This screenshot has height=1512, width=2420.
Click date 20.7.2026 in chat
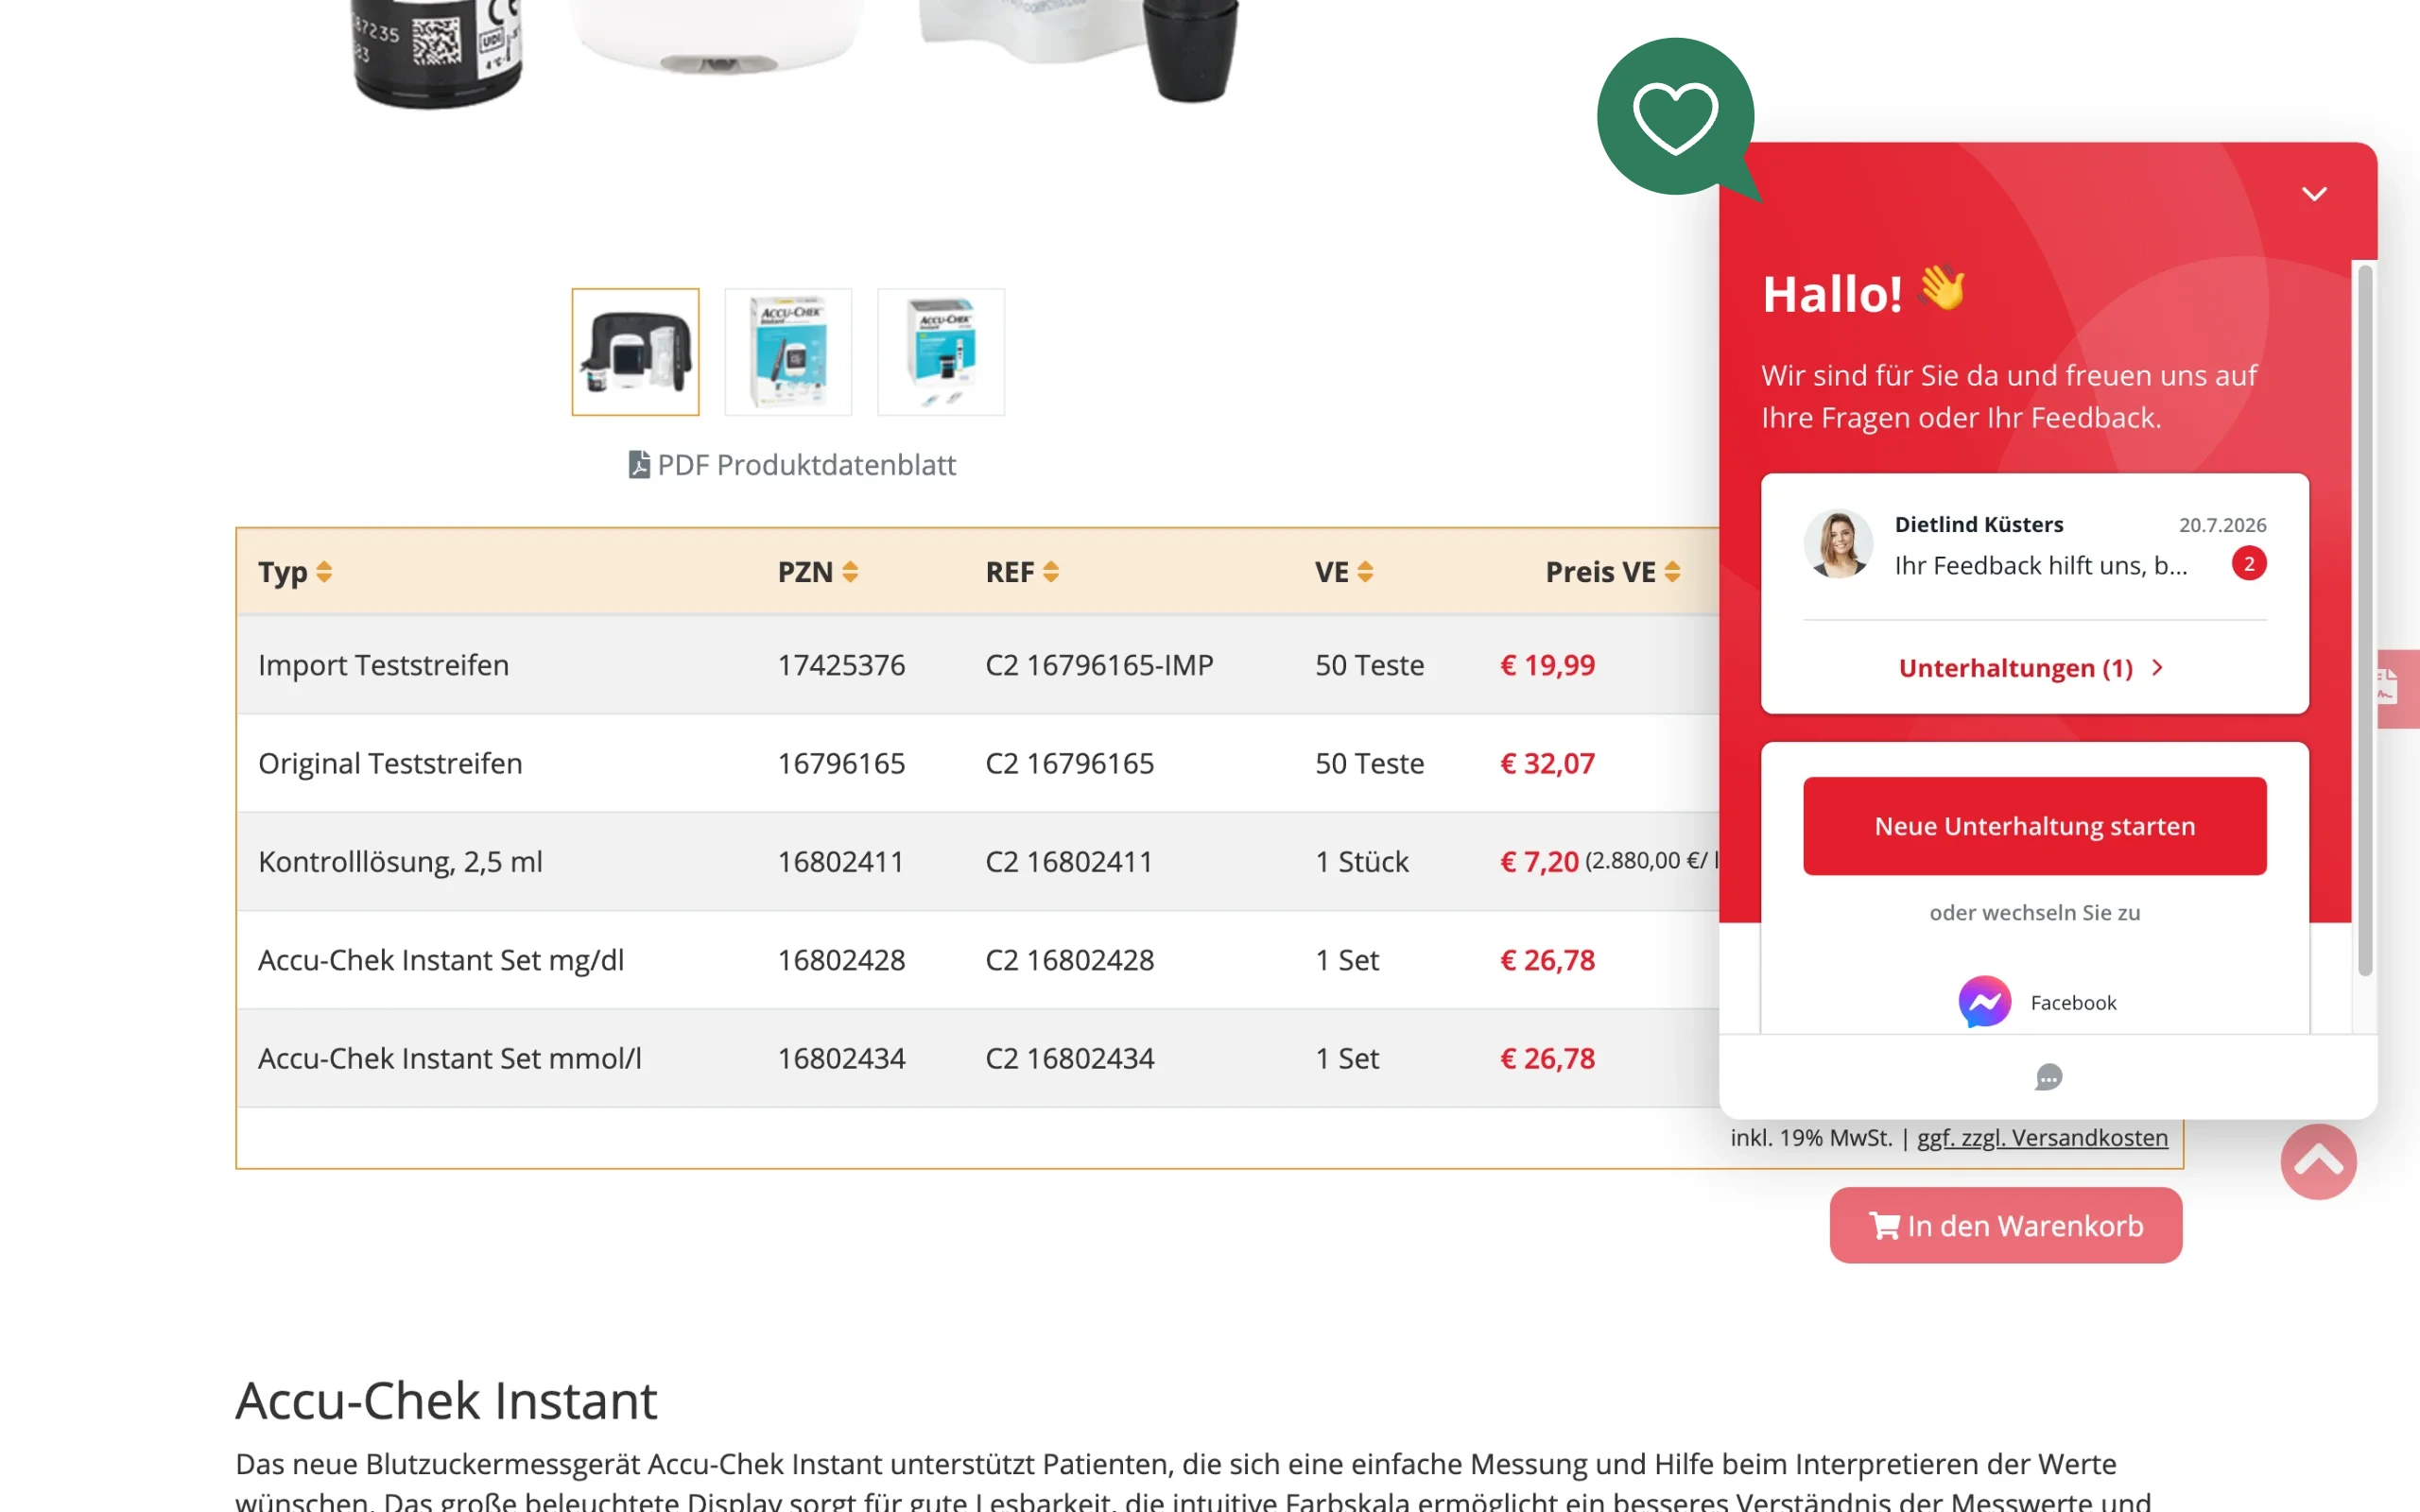point(2223,525)
